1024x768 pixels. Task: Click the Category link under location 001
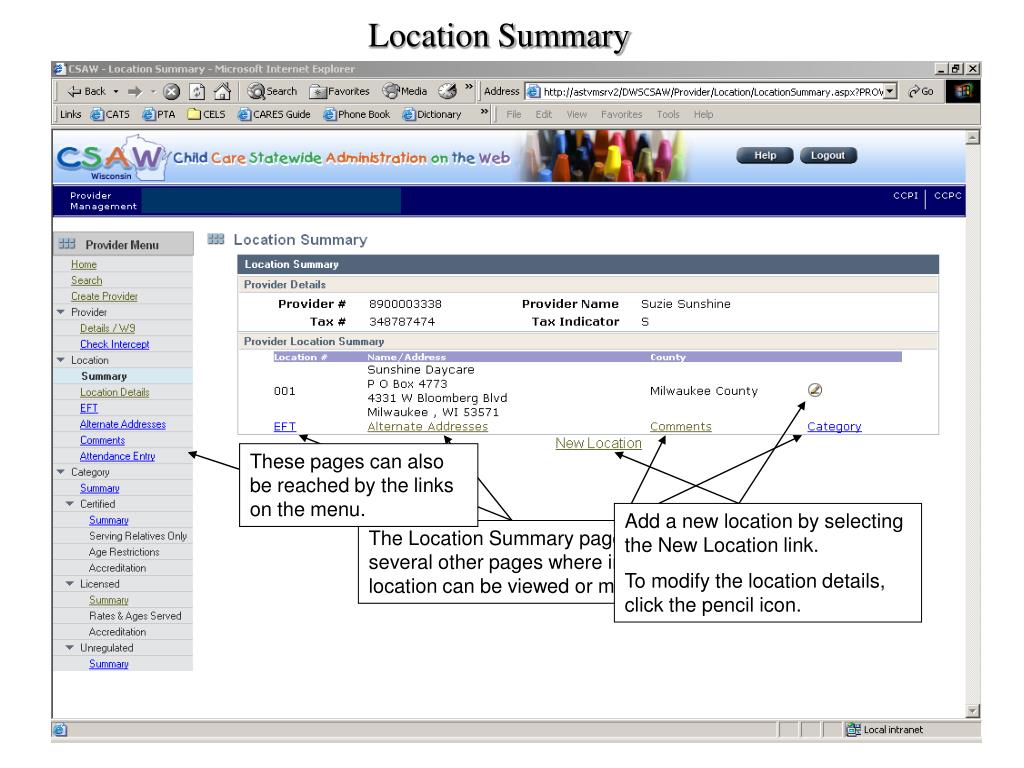pos(834,426)
